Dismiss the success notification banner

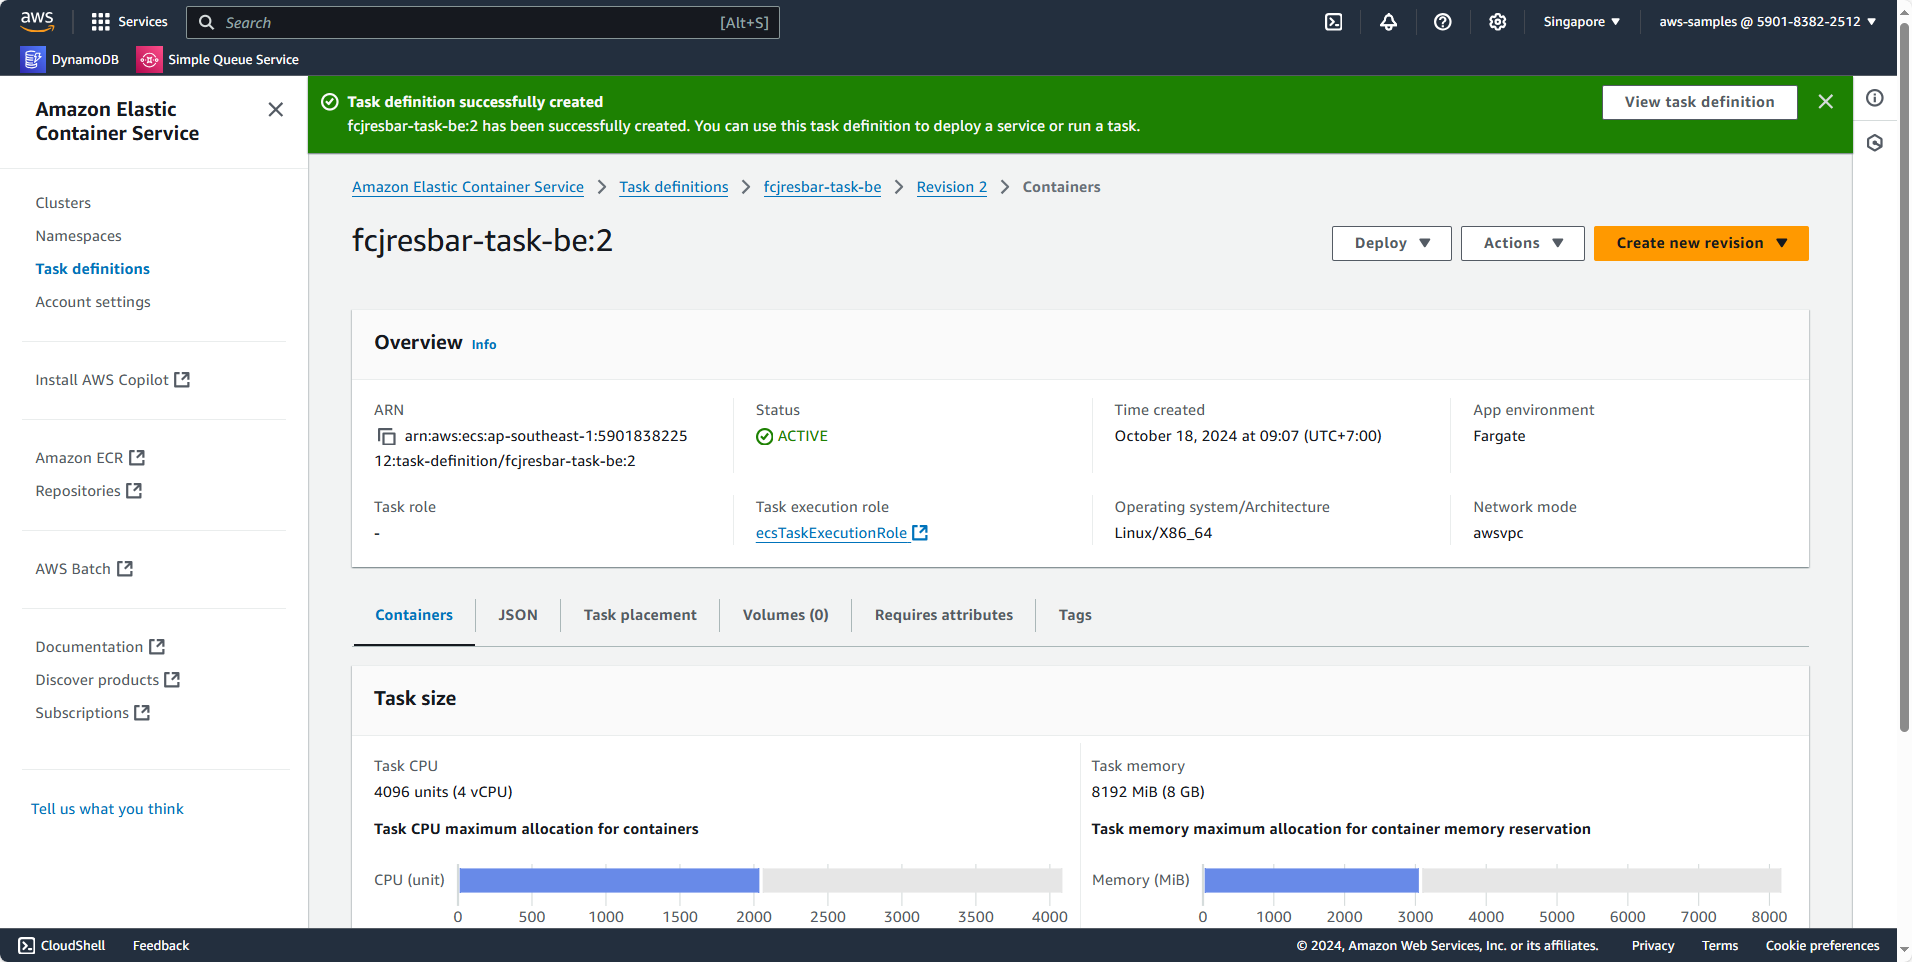click(1825, 102)
